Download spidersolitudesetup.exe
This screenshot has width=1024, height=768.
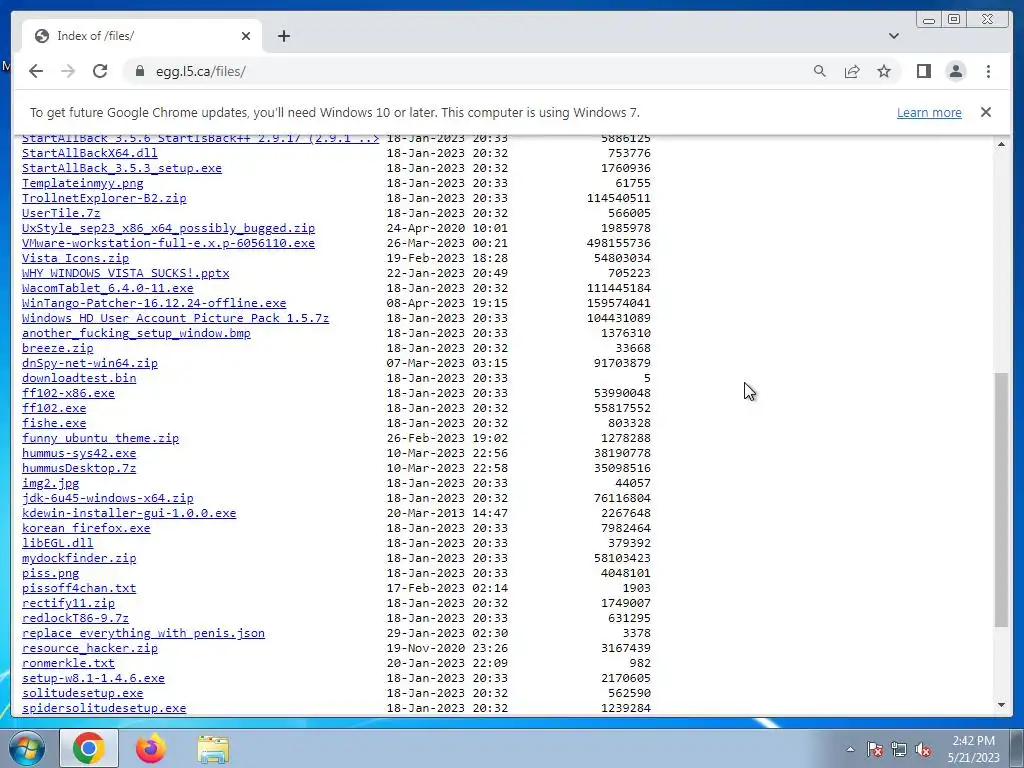click(x=104, y=709)
